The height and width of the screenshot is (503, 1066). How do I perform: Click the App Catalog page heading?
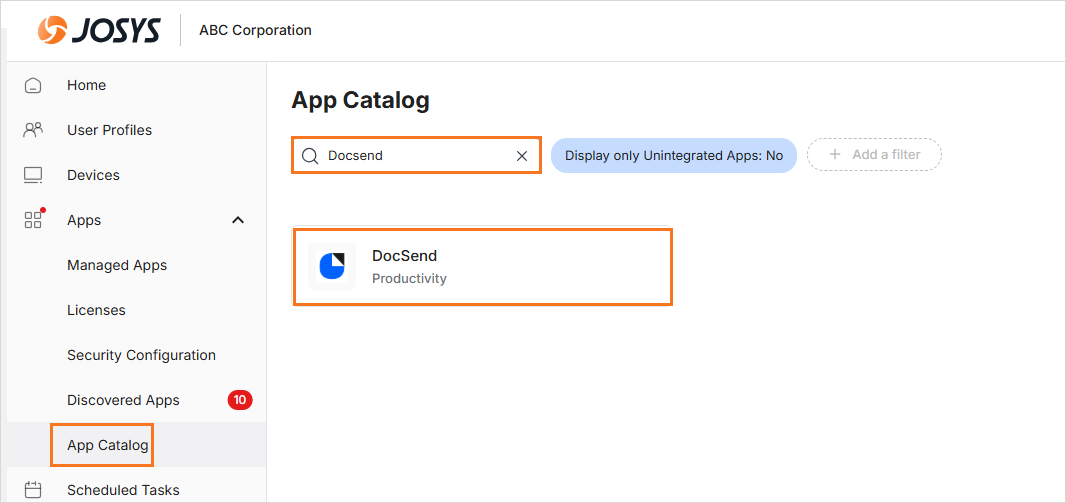point(360,101)
